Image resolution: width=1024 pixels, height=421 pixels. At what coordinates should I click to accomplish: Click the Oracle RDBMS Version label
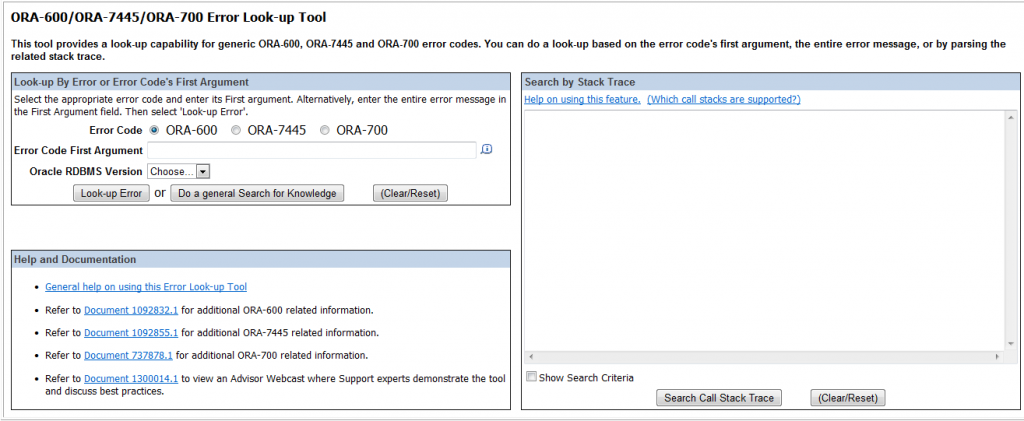[86, 171]
